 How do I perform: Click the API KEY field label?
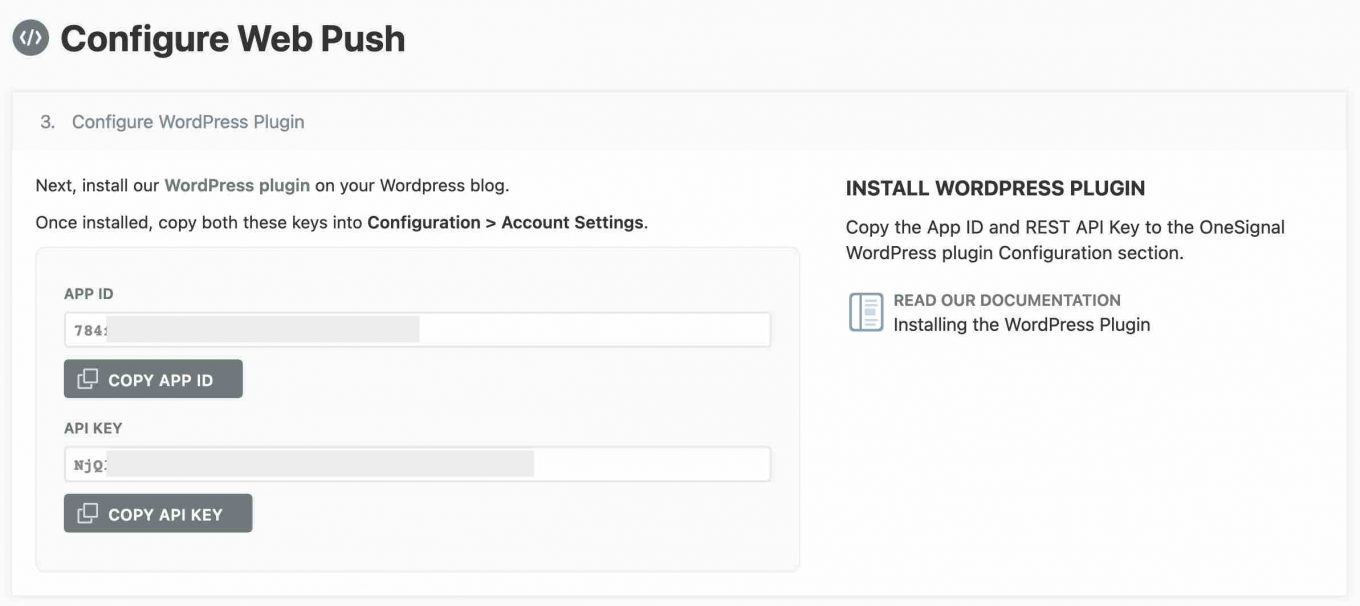point(93,428)
